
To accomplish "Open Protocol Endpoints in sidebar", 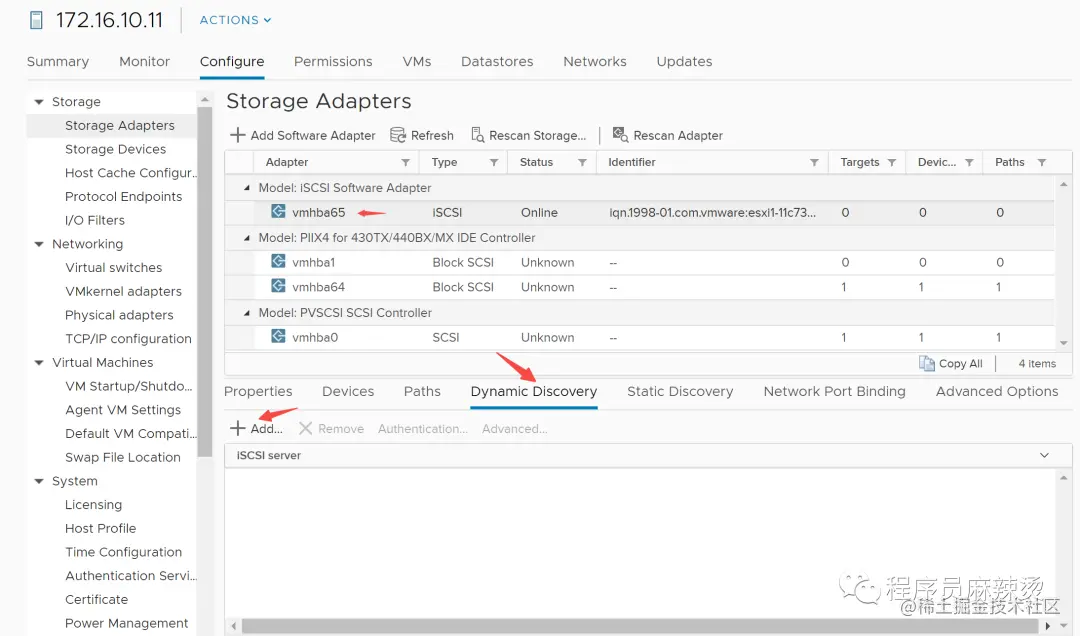I will click(x=123, y=196).
